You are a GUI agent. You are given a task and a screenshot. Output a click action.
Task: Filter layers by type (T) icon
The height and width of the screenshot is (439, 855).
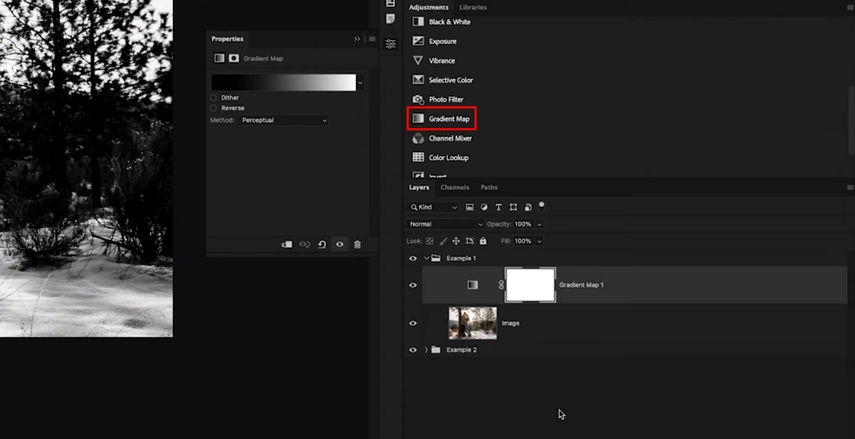[498, 207]
